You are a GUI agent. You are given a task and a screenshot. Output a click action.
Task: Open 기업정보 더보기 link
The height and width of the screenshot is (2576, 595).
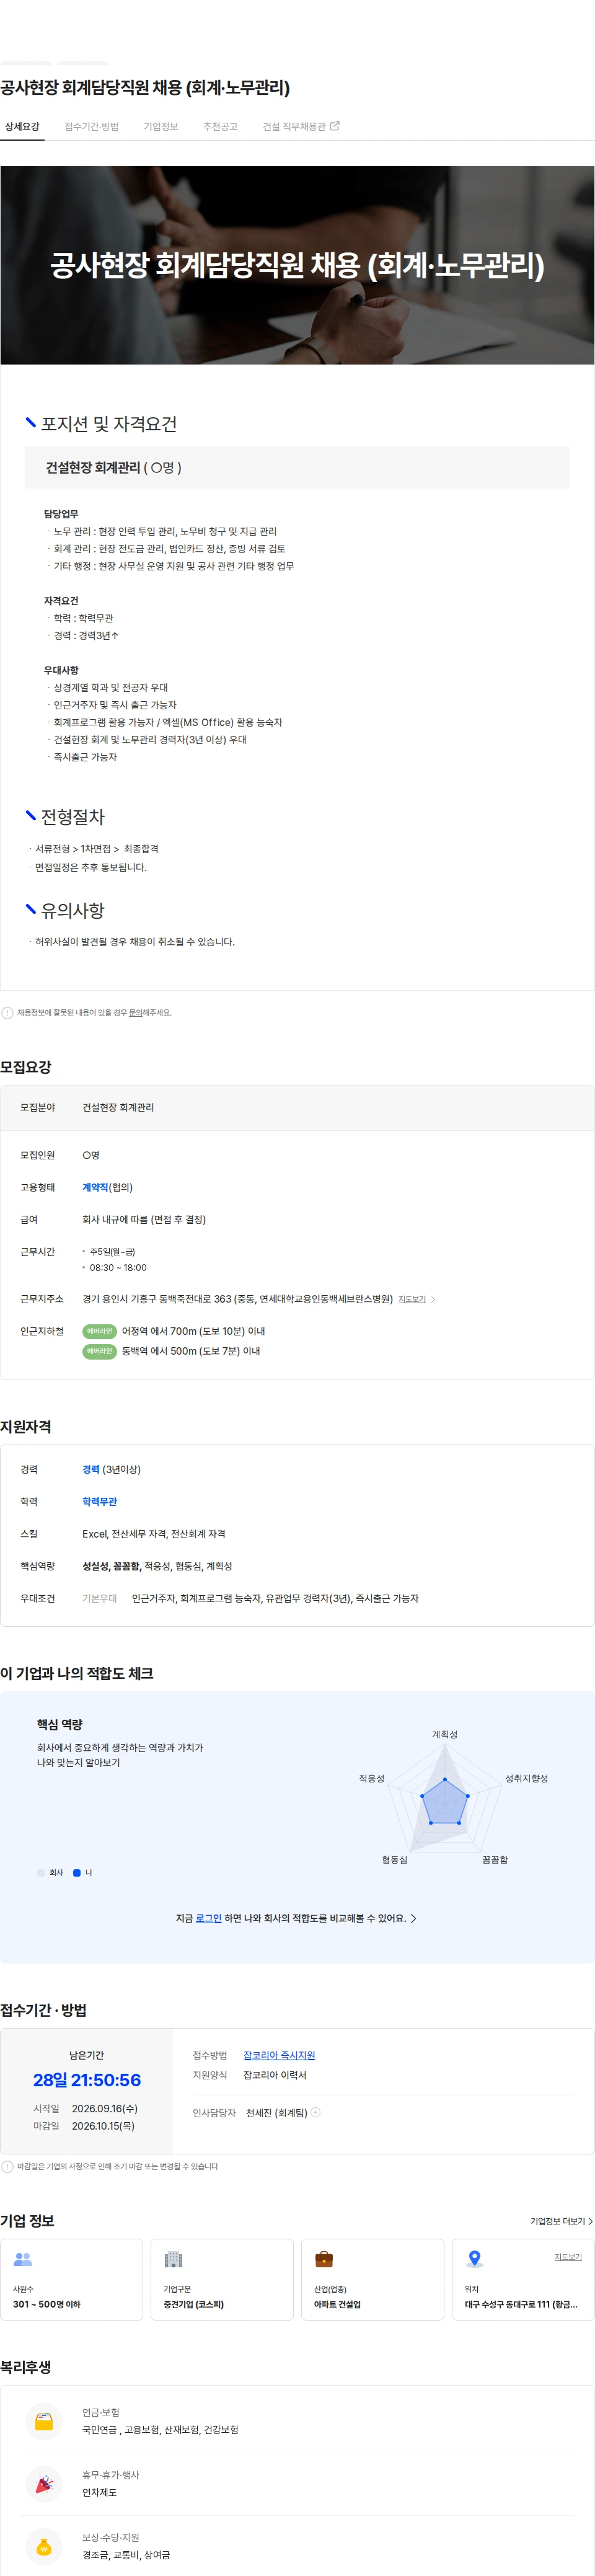point(561,2221)
